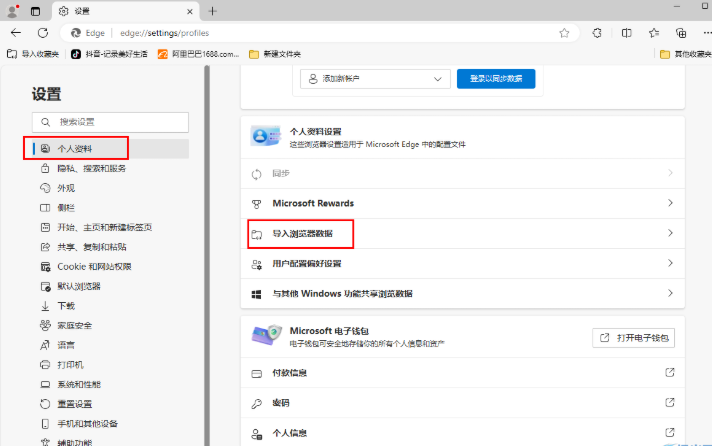The height and width of the screenshot is (446, 712).
Task: Open Favorites hub icon in toolbar
Action: click(653, 33)
